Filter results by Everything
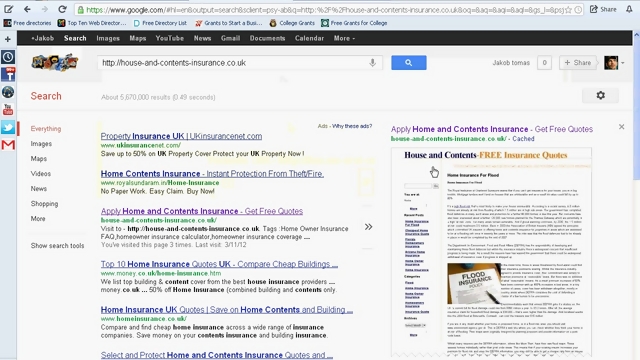Image resolution: width=640 pixels, height=360 pixels. coord(46,129)
